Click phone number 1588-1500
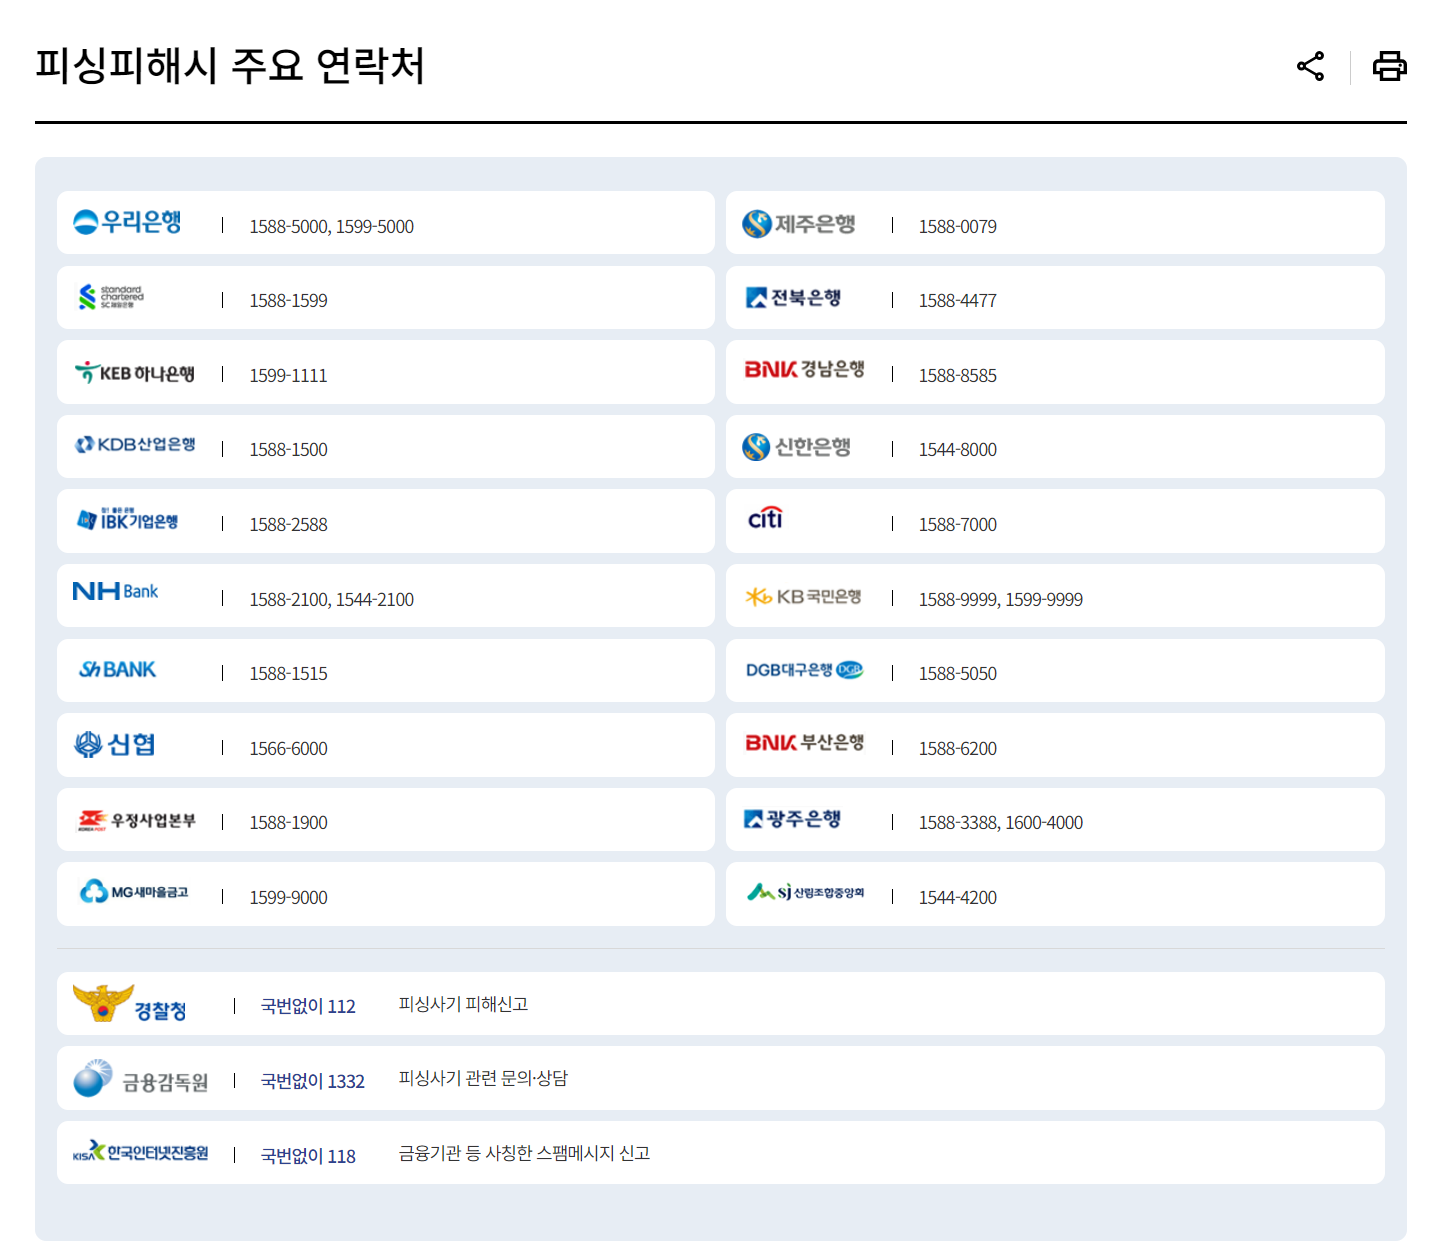This screenshot has width=1440, height=1250. click(x=288, y=450)
